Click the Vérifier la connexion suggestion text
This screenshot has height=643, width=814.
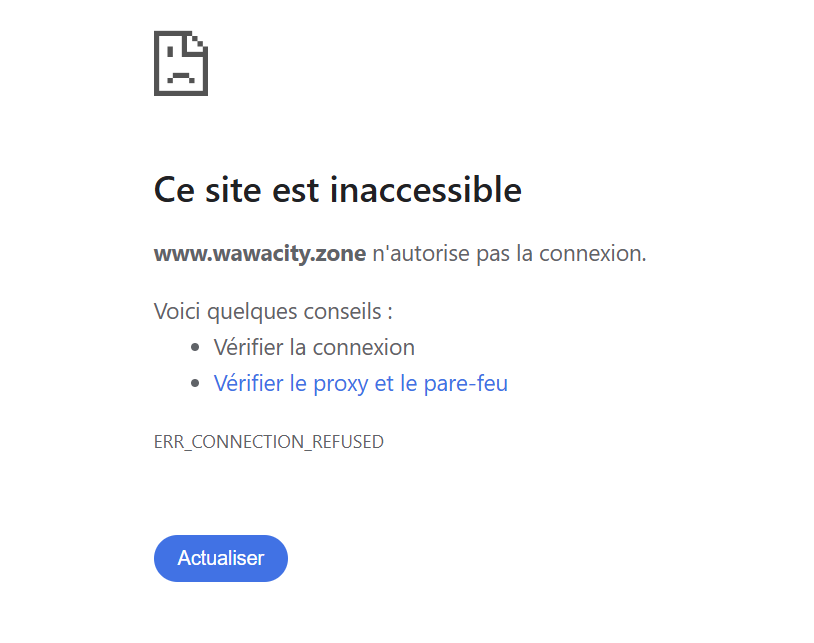(314, 347)
